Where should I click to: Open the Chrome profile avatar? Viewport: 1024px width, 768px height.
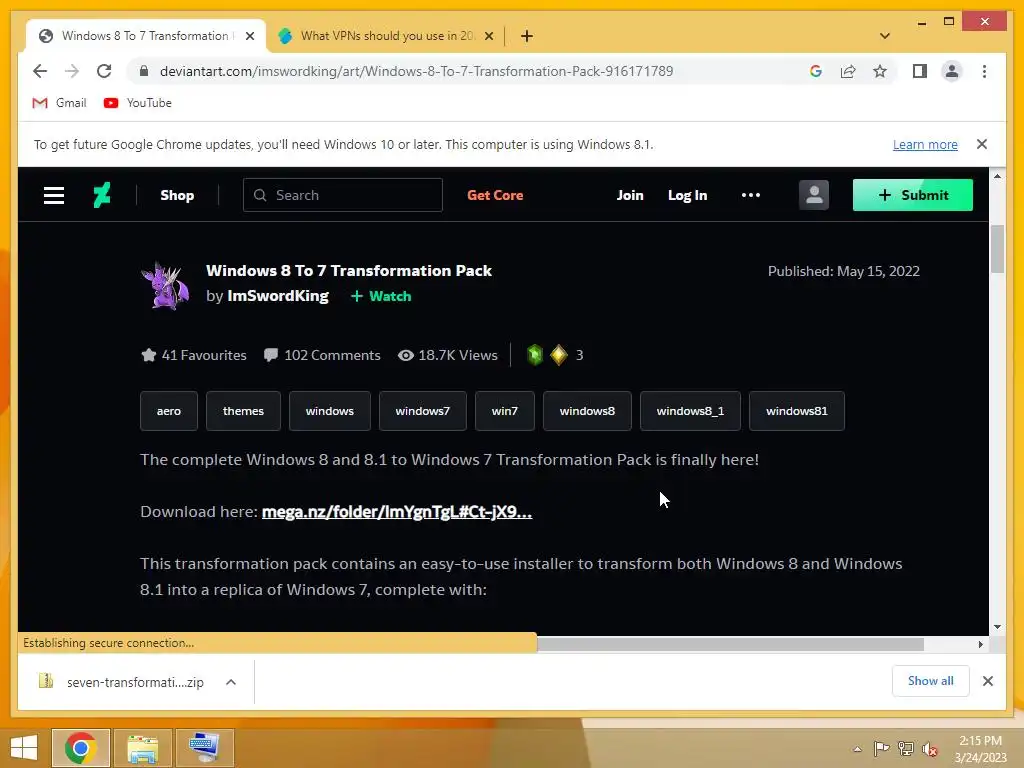pyautogui.click(x=952, y=71)
